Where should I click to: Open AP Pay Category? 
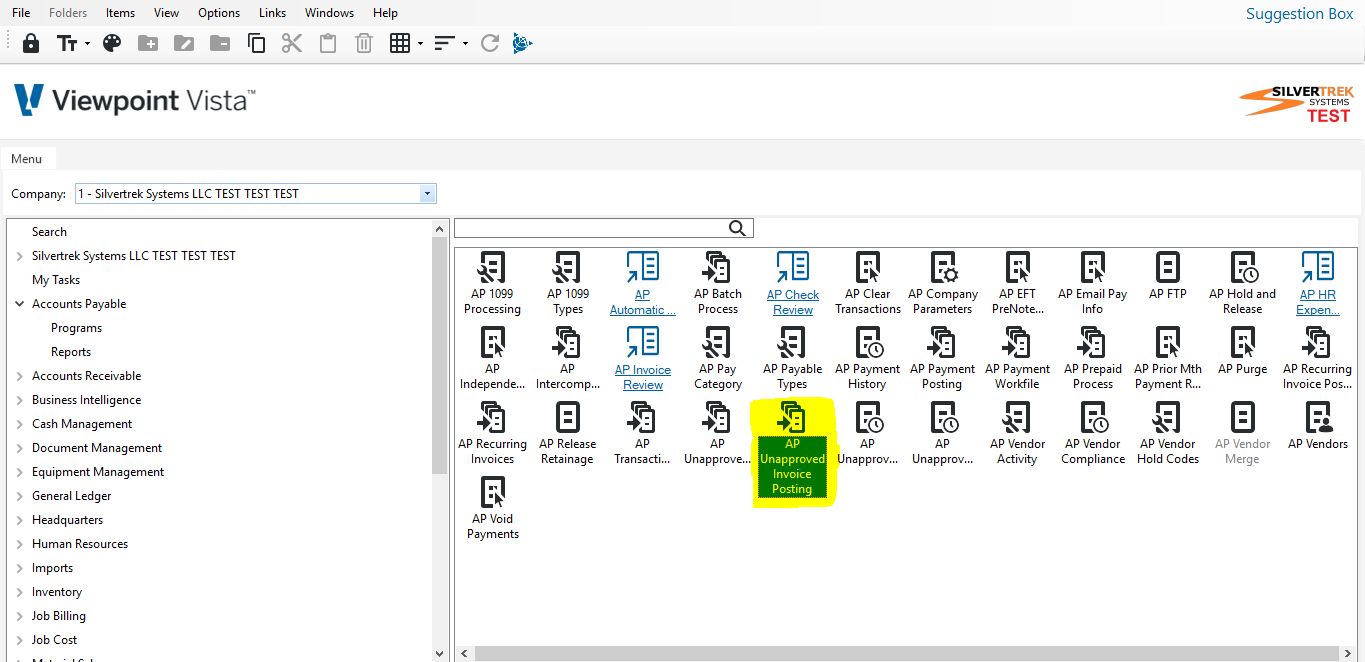(x=717, y=359)
